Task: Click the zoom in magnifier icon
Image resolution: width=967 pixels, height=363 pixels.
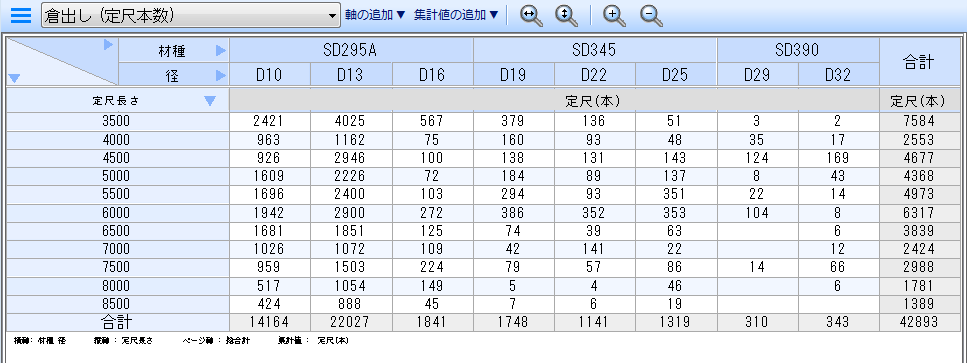Action: [x=614, y=15]
